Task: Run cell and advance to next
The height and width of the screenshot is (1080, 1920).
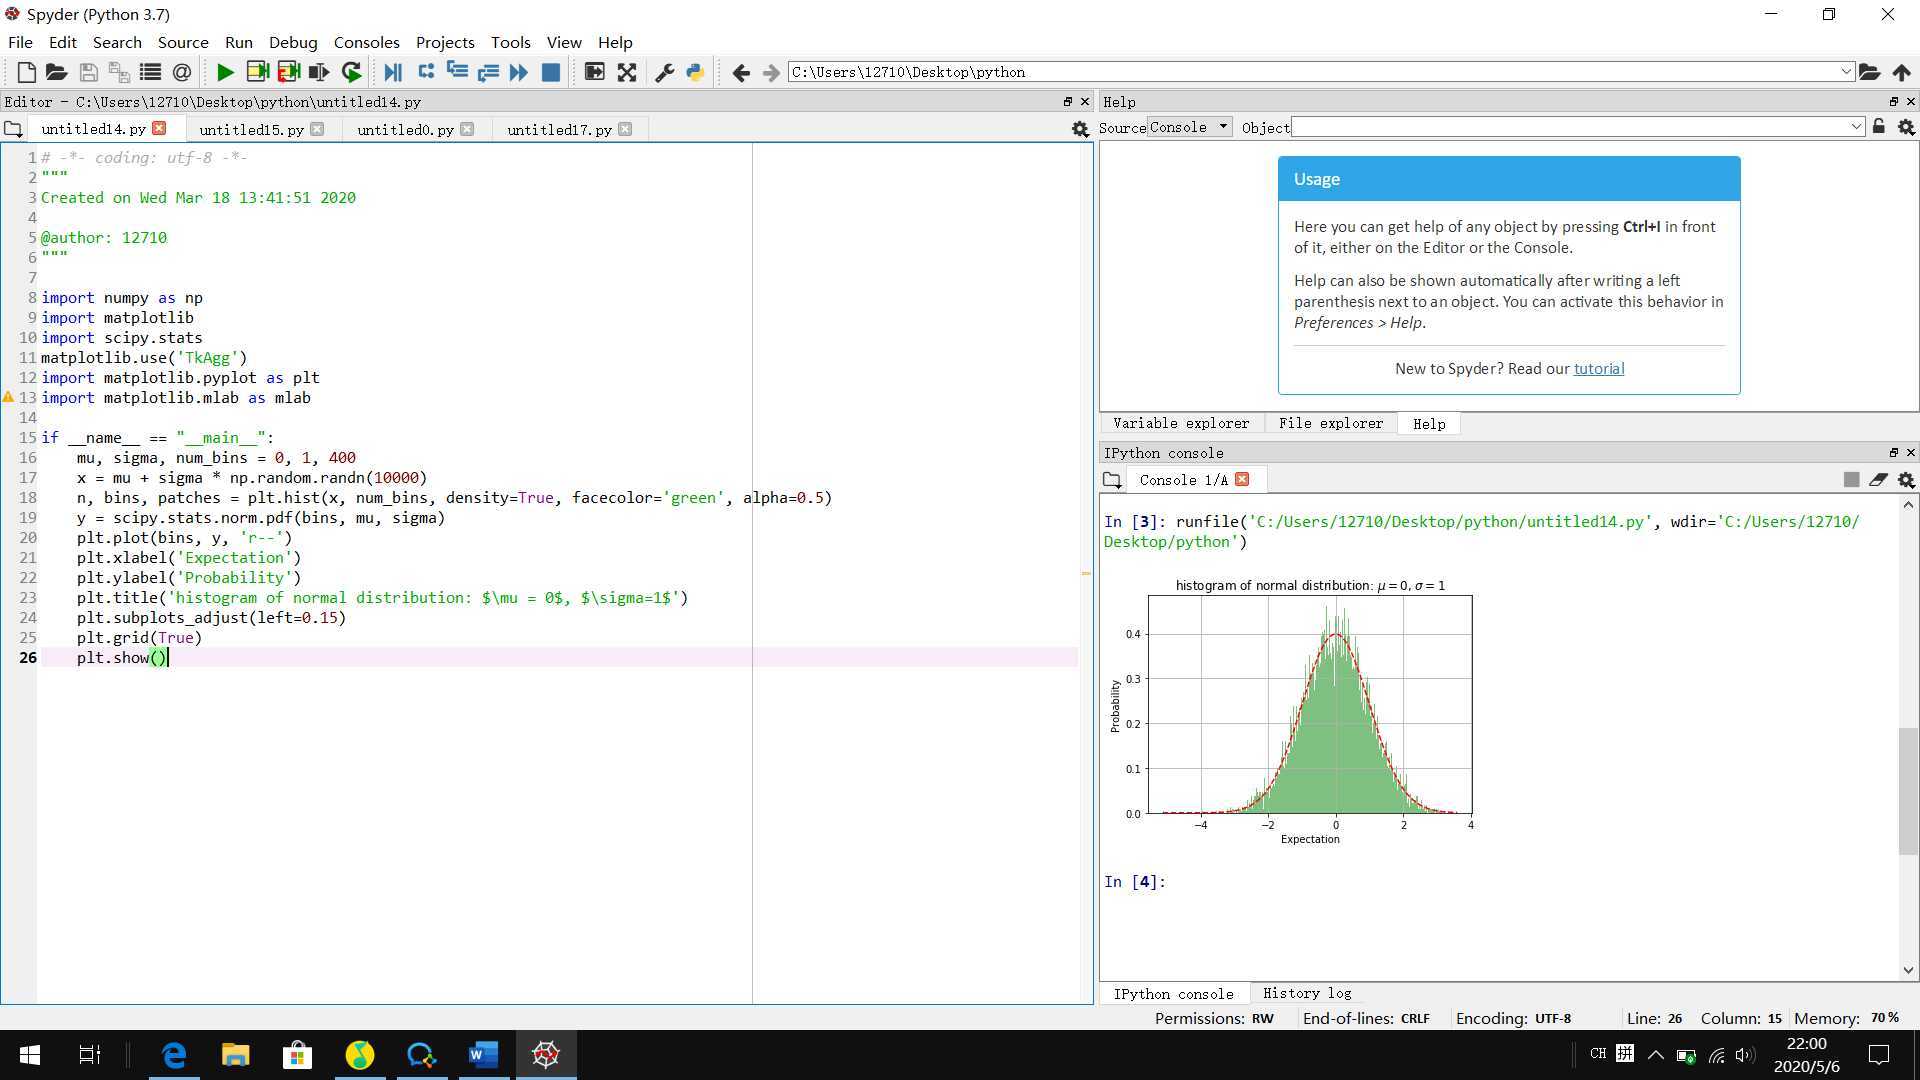Action: click(289, 72)
